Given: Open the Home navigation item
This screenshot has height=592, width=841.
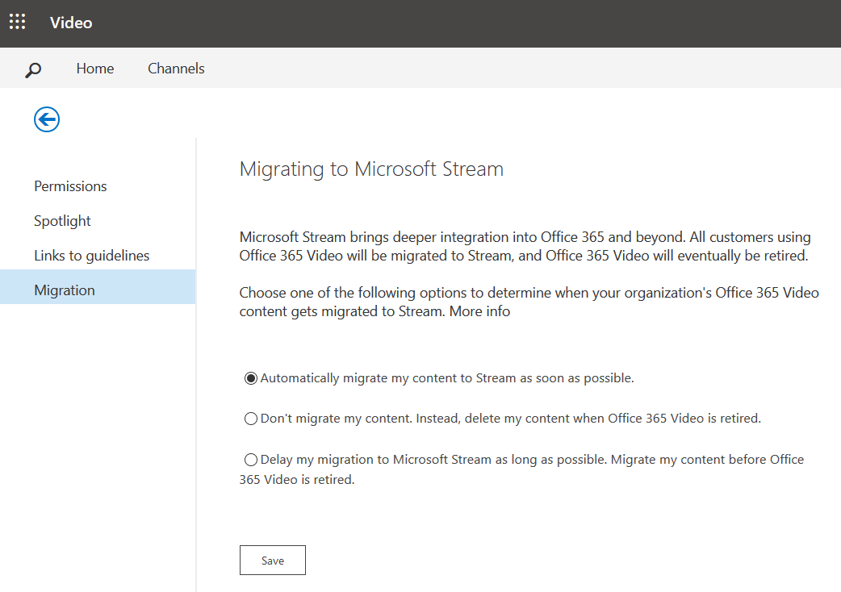Looking at the screenshot, I should pyautogui.click(x=95, y=69).
